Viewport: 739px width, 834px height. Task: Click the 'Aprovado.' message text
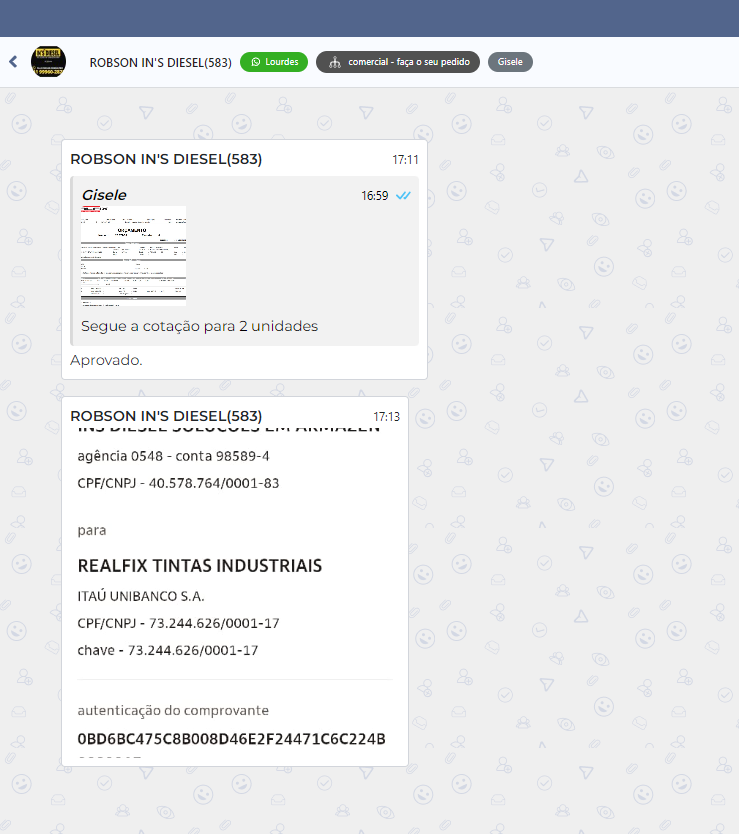click(x=106, y=360)
